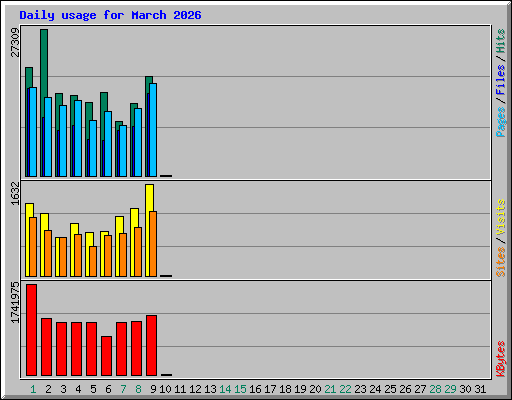Click the Visits legend label

click(501, 217)
